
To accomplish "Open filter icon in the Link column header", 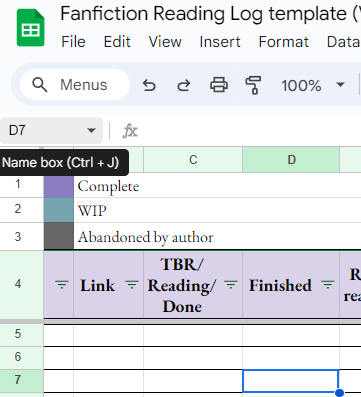I will 132,285.
